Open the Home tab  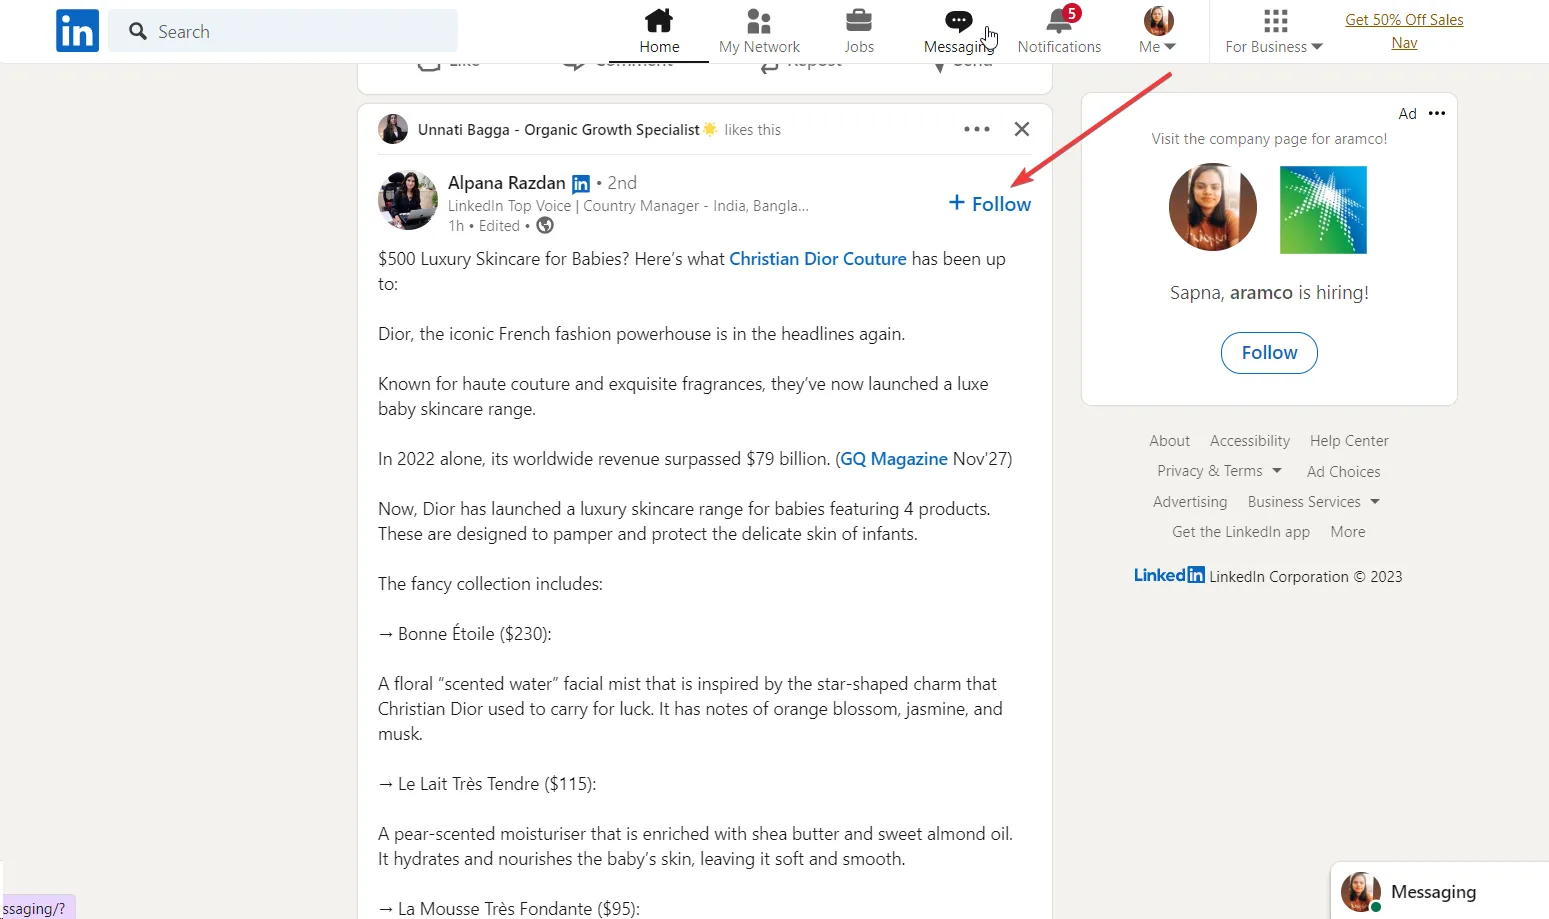point(659,31)
